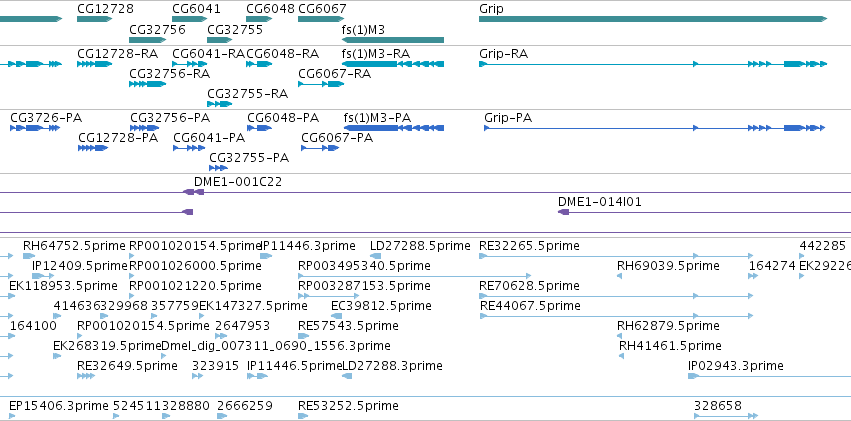Open the CG6067-RA transcript label
This screenshot has width=851, height=421.
click(x=334, y=74)
